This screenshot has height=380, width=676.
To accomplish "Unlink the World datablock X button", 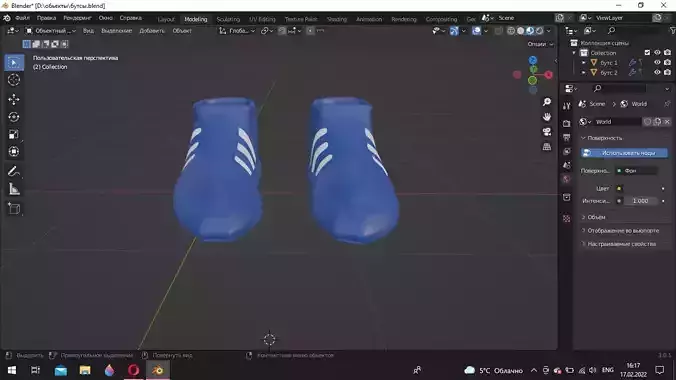I will coord(667,122).
